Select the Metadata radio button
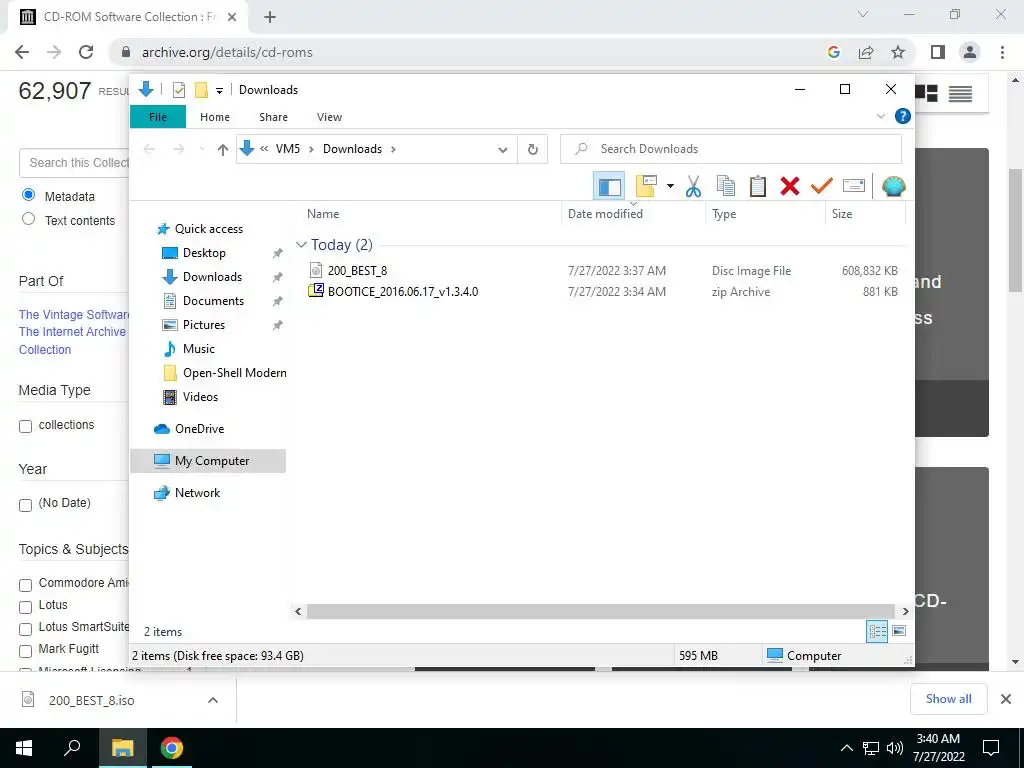 28,195
